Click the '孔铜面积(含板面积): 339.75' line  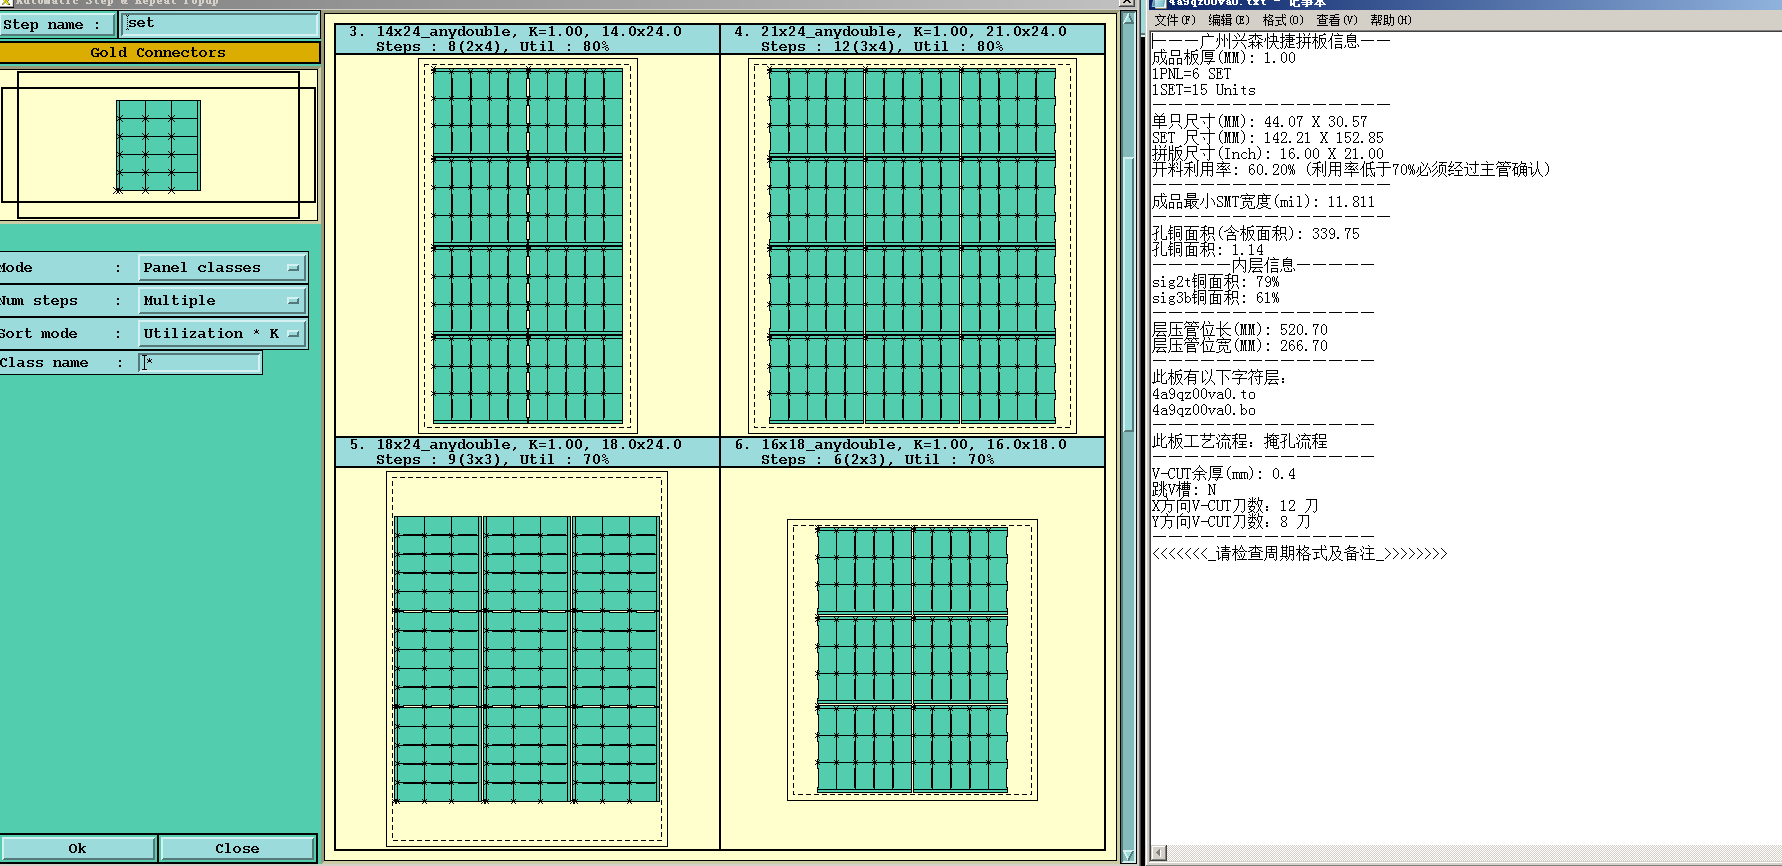coord(1255,234)
